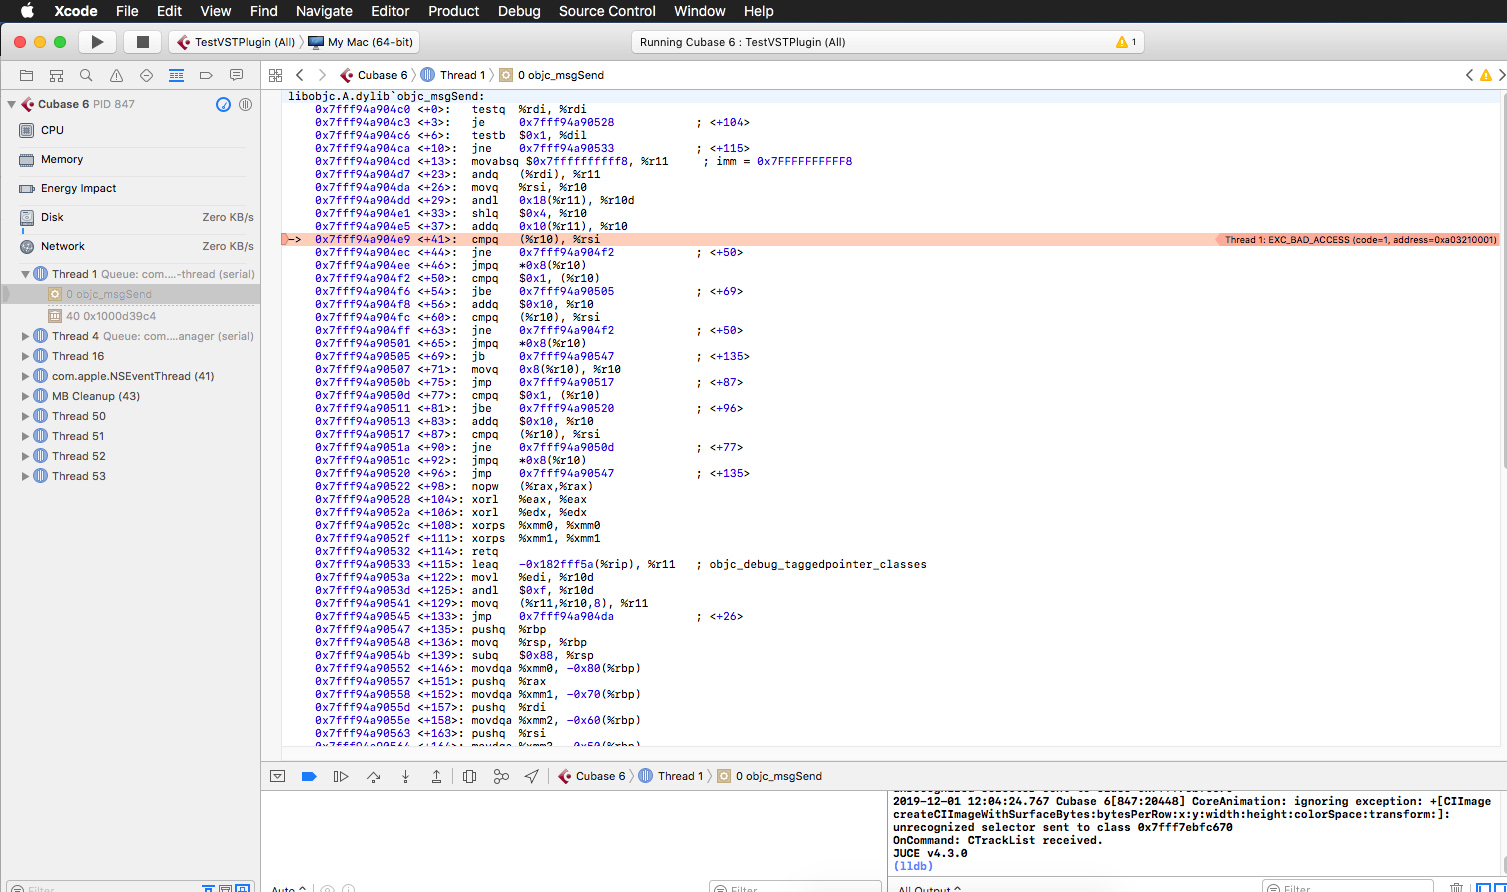Toggle breakpoints activation in debug bar
Viewport: 1507px width, 892px height.
309,776
